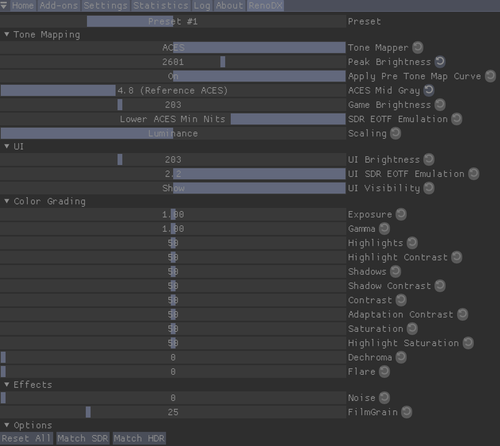Viewport: 500px width, 446px height.
Task: Reset Exposure to default
Action: click(401, 214)
